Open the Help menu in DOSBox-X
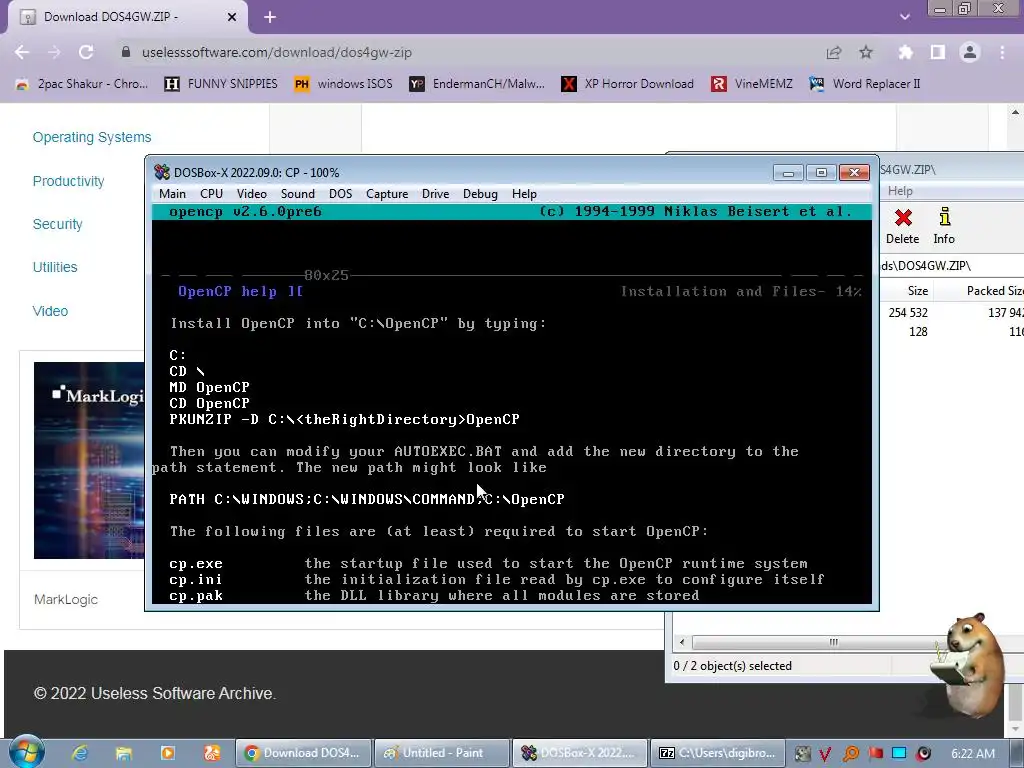The image size is (1024, 768). [524, 194]
